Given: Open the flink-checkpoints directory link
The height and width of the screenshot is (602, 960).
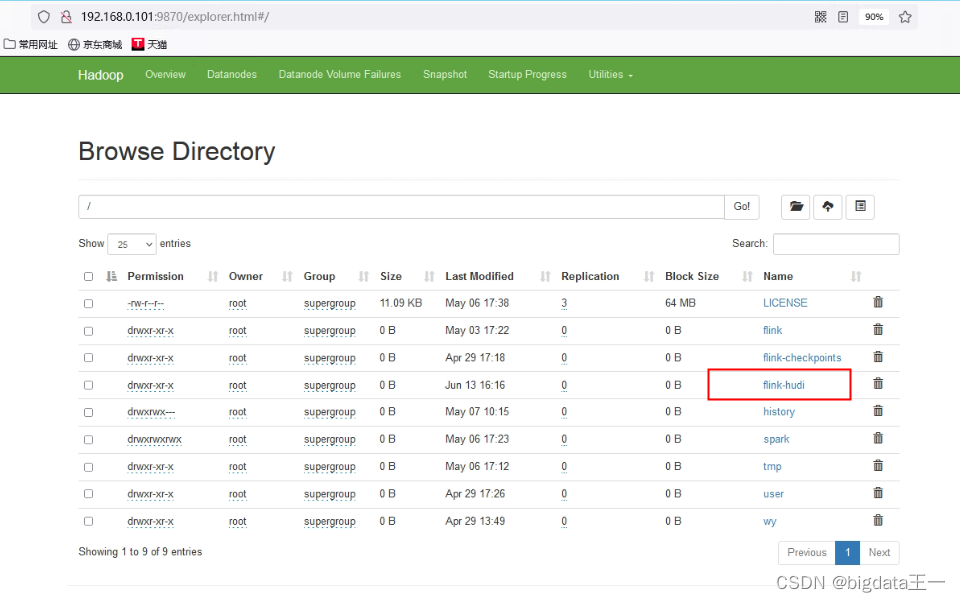Looking at the screenshot, I should [802, 358].
